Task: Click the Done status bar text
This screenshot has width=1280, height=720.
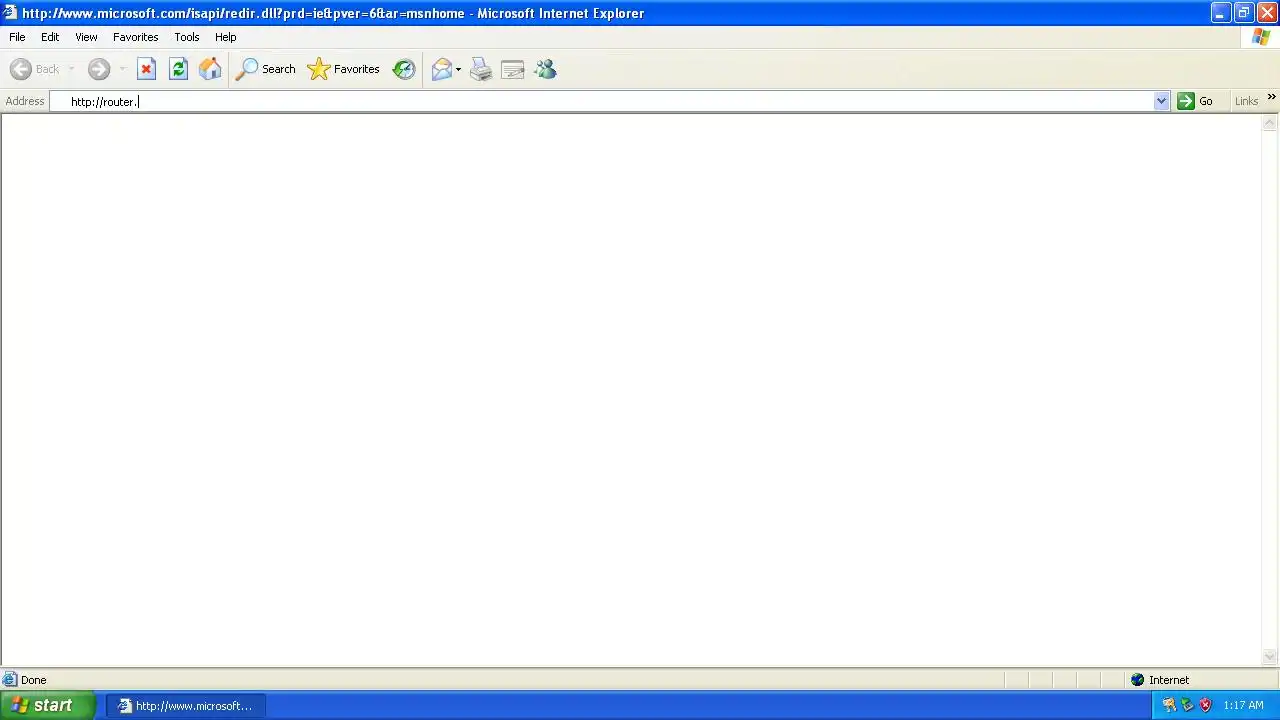Action: point(33,680)
